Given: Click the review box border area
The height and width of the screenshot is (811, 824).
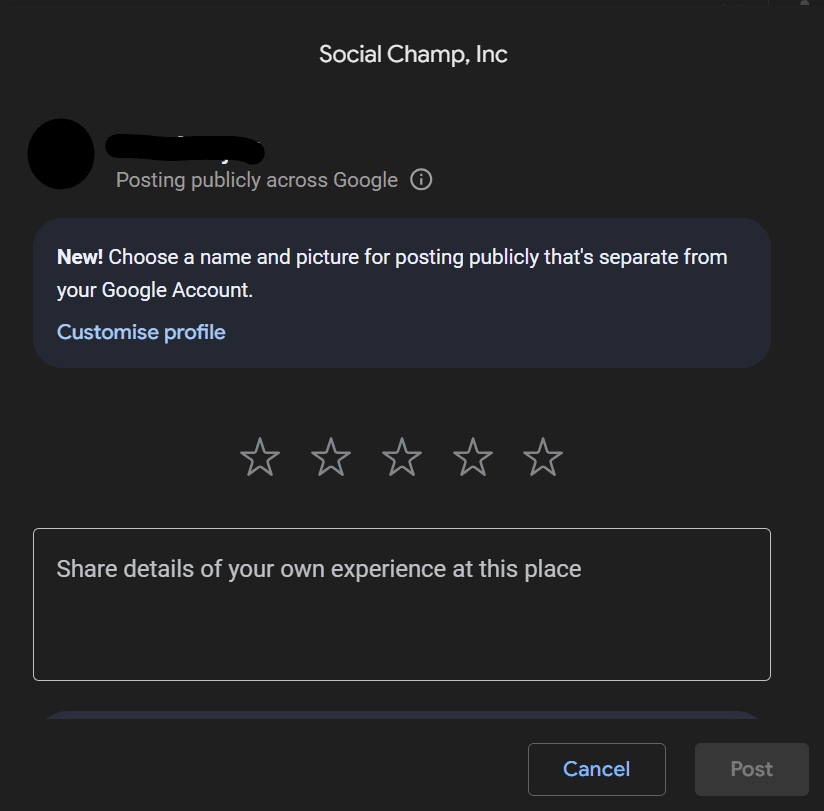Looking at the screenshot, I should [x=401, y=527].
